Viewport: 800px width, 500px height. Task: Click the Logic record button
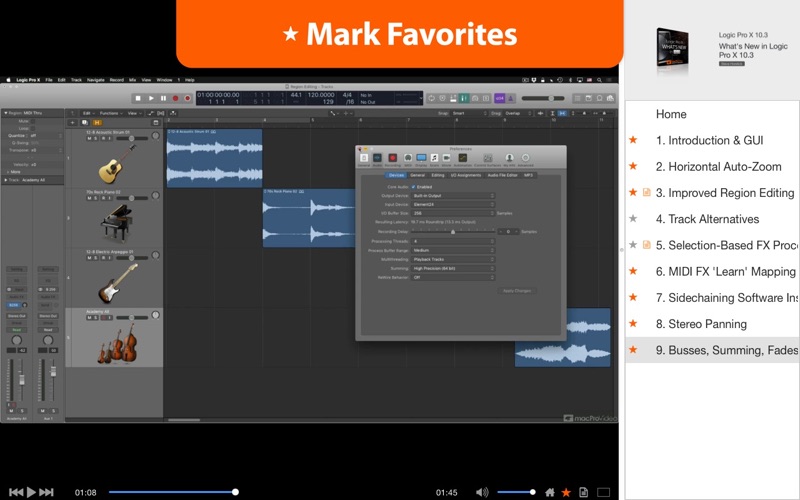click(176, 98)
